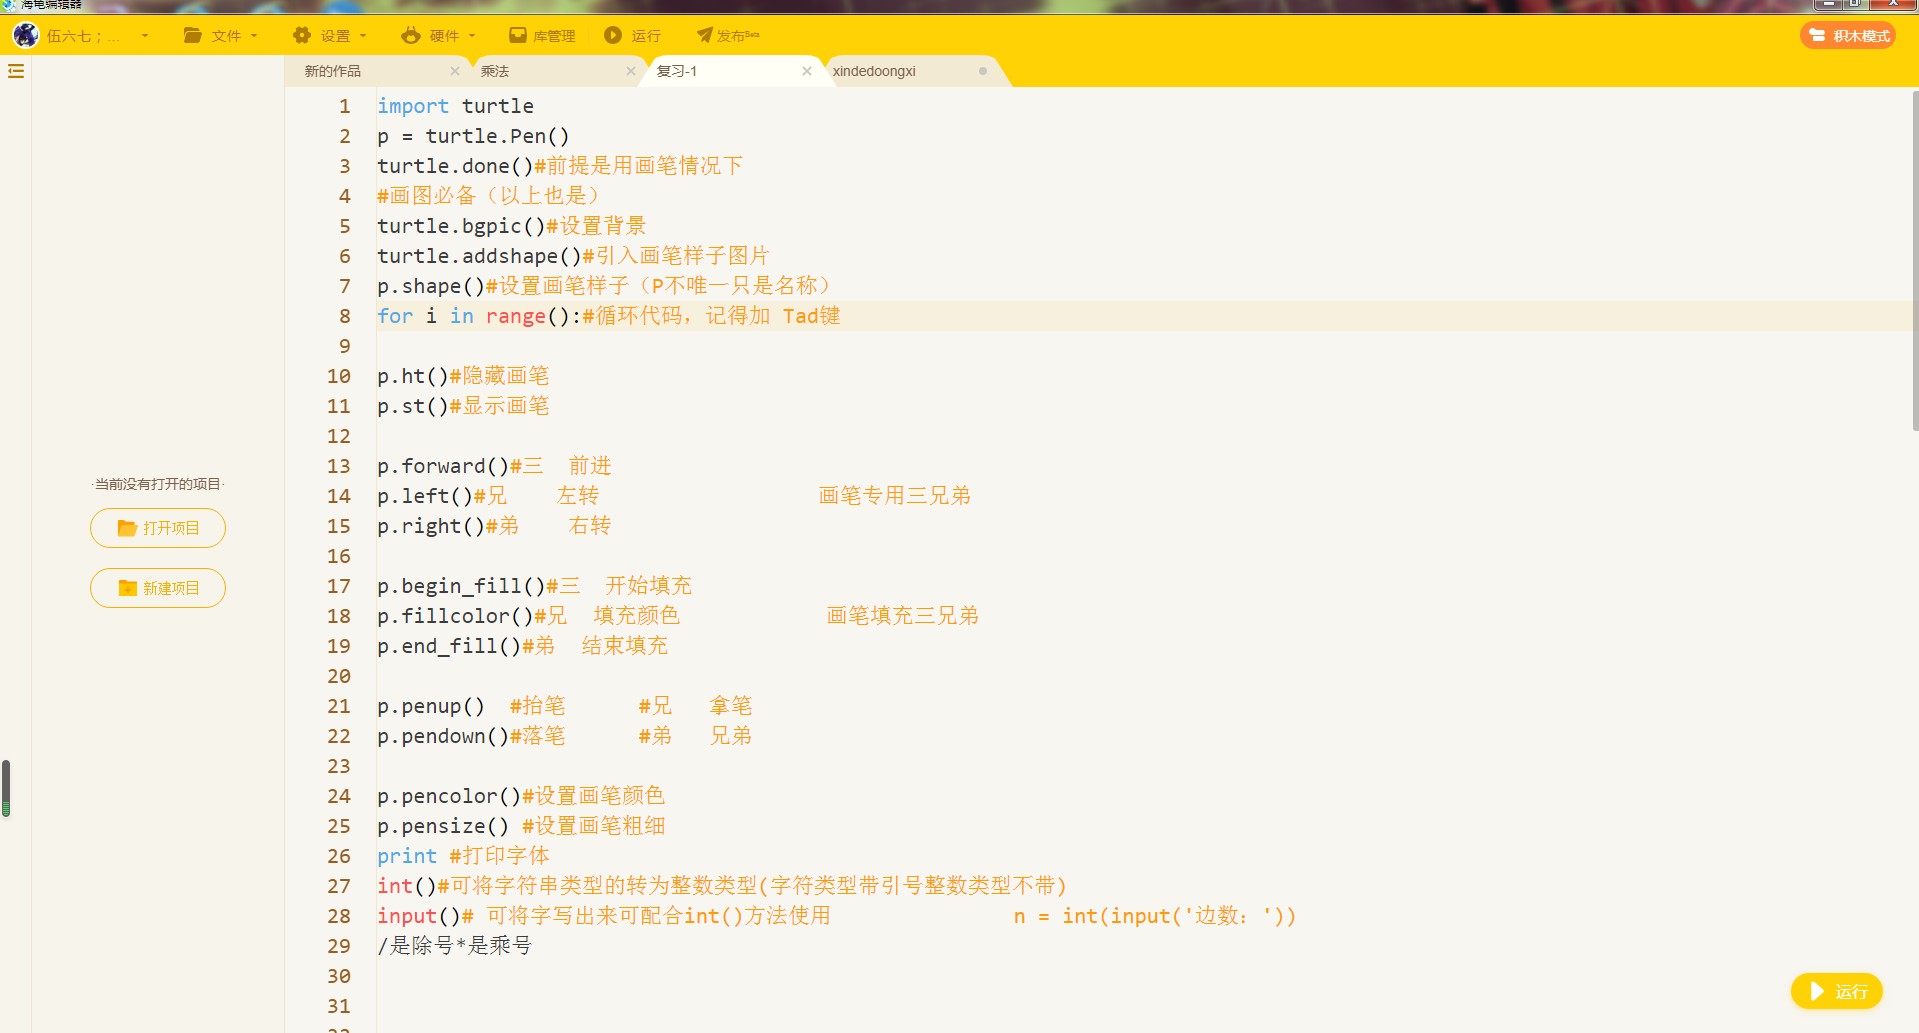Click the editor's vertical scrollbar
The image size is (1919, 1033).
point(1915,260)
